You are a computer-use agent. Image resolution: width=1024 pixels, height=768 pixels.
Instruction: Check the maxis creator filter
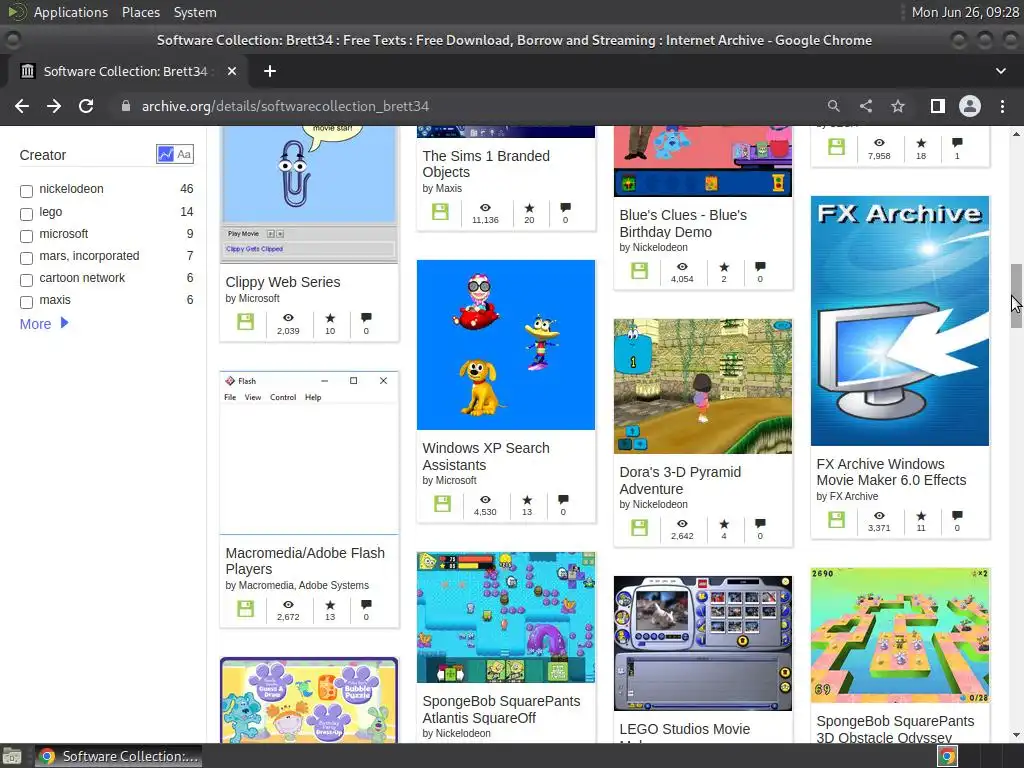[26, 302]
